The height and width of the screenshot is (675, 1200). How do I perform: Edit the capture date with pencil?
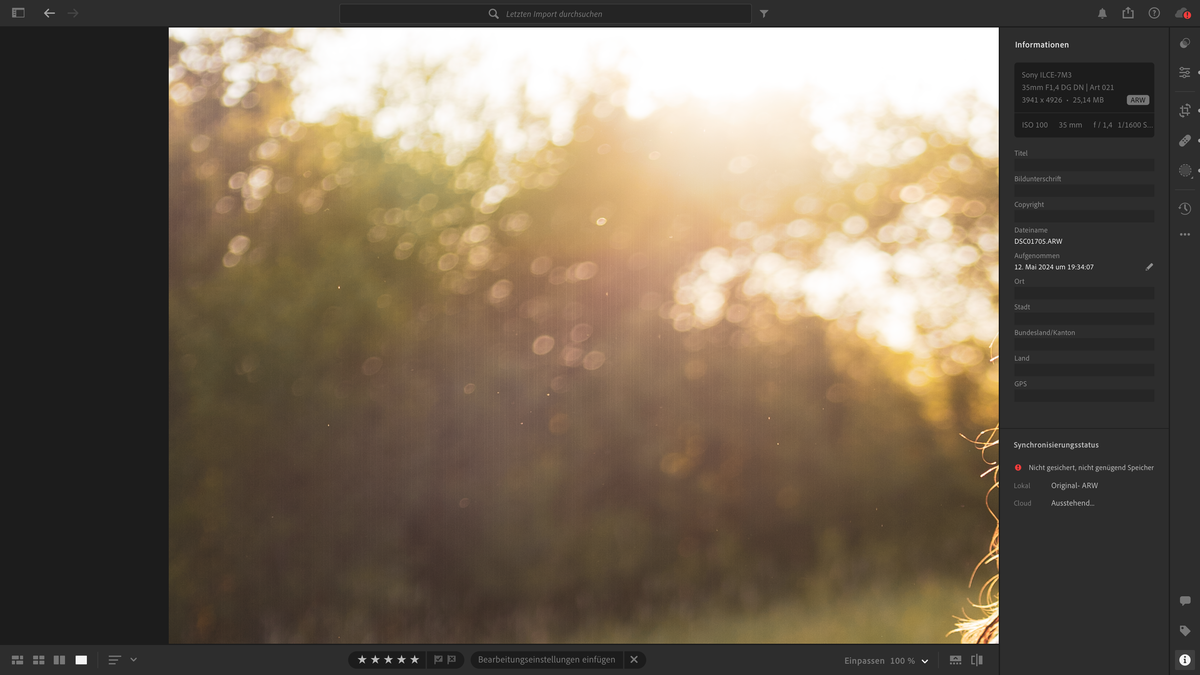click(1149, 267)
